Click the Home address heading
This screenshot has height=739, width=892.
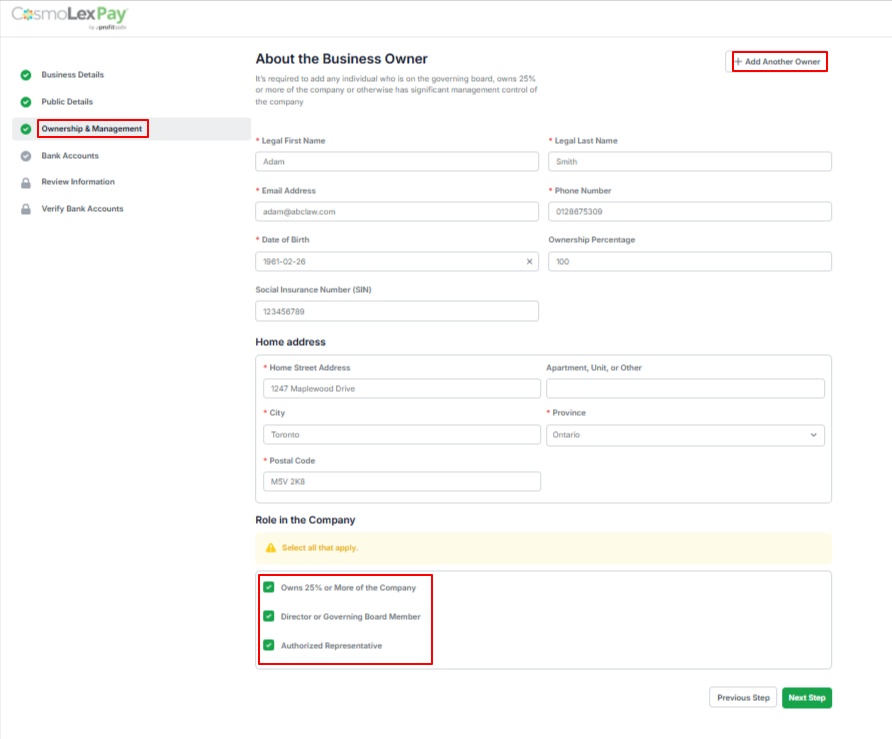point(290,342)
